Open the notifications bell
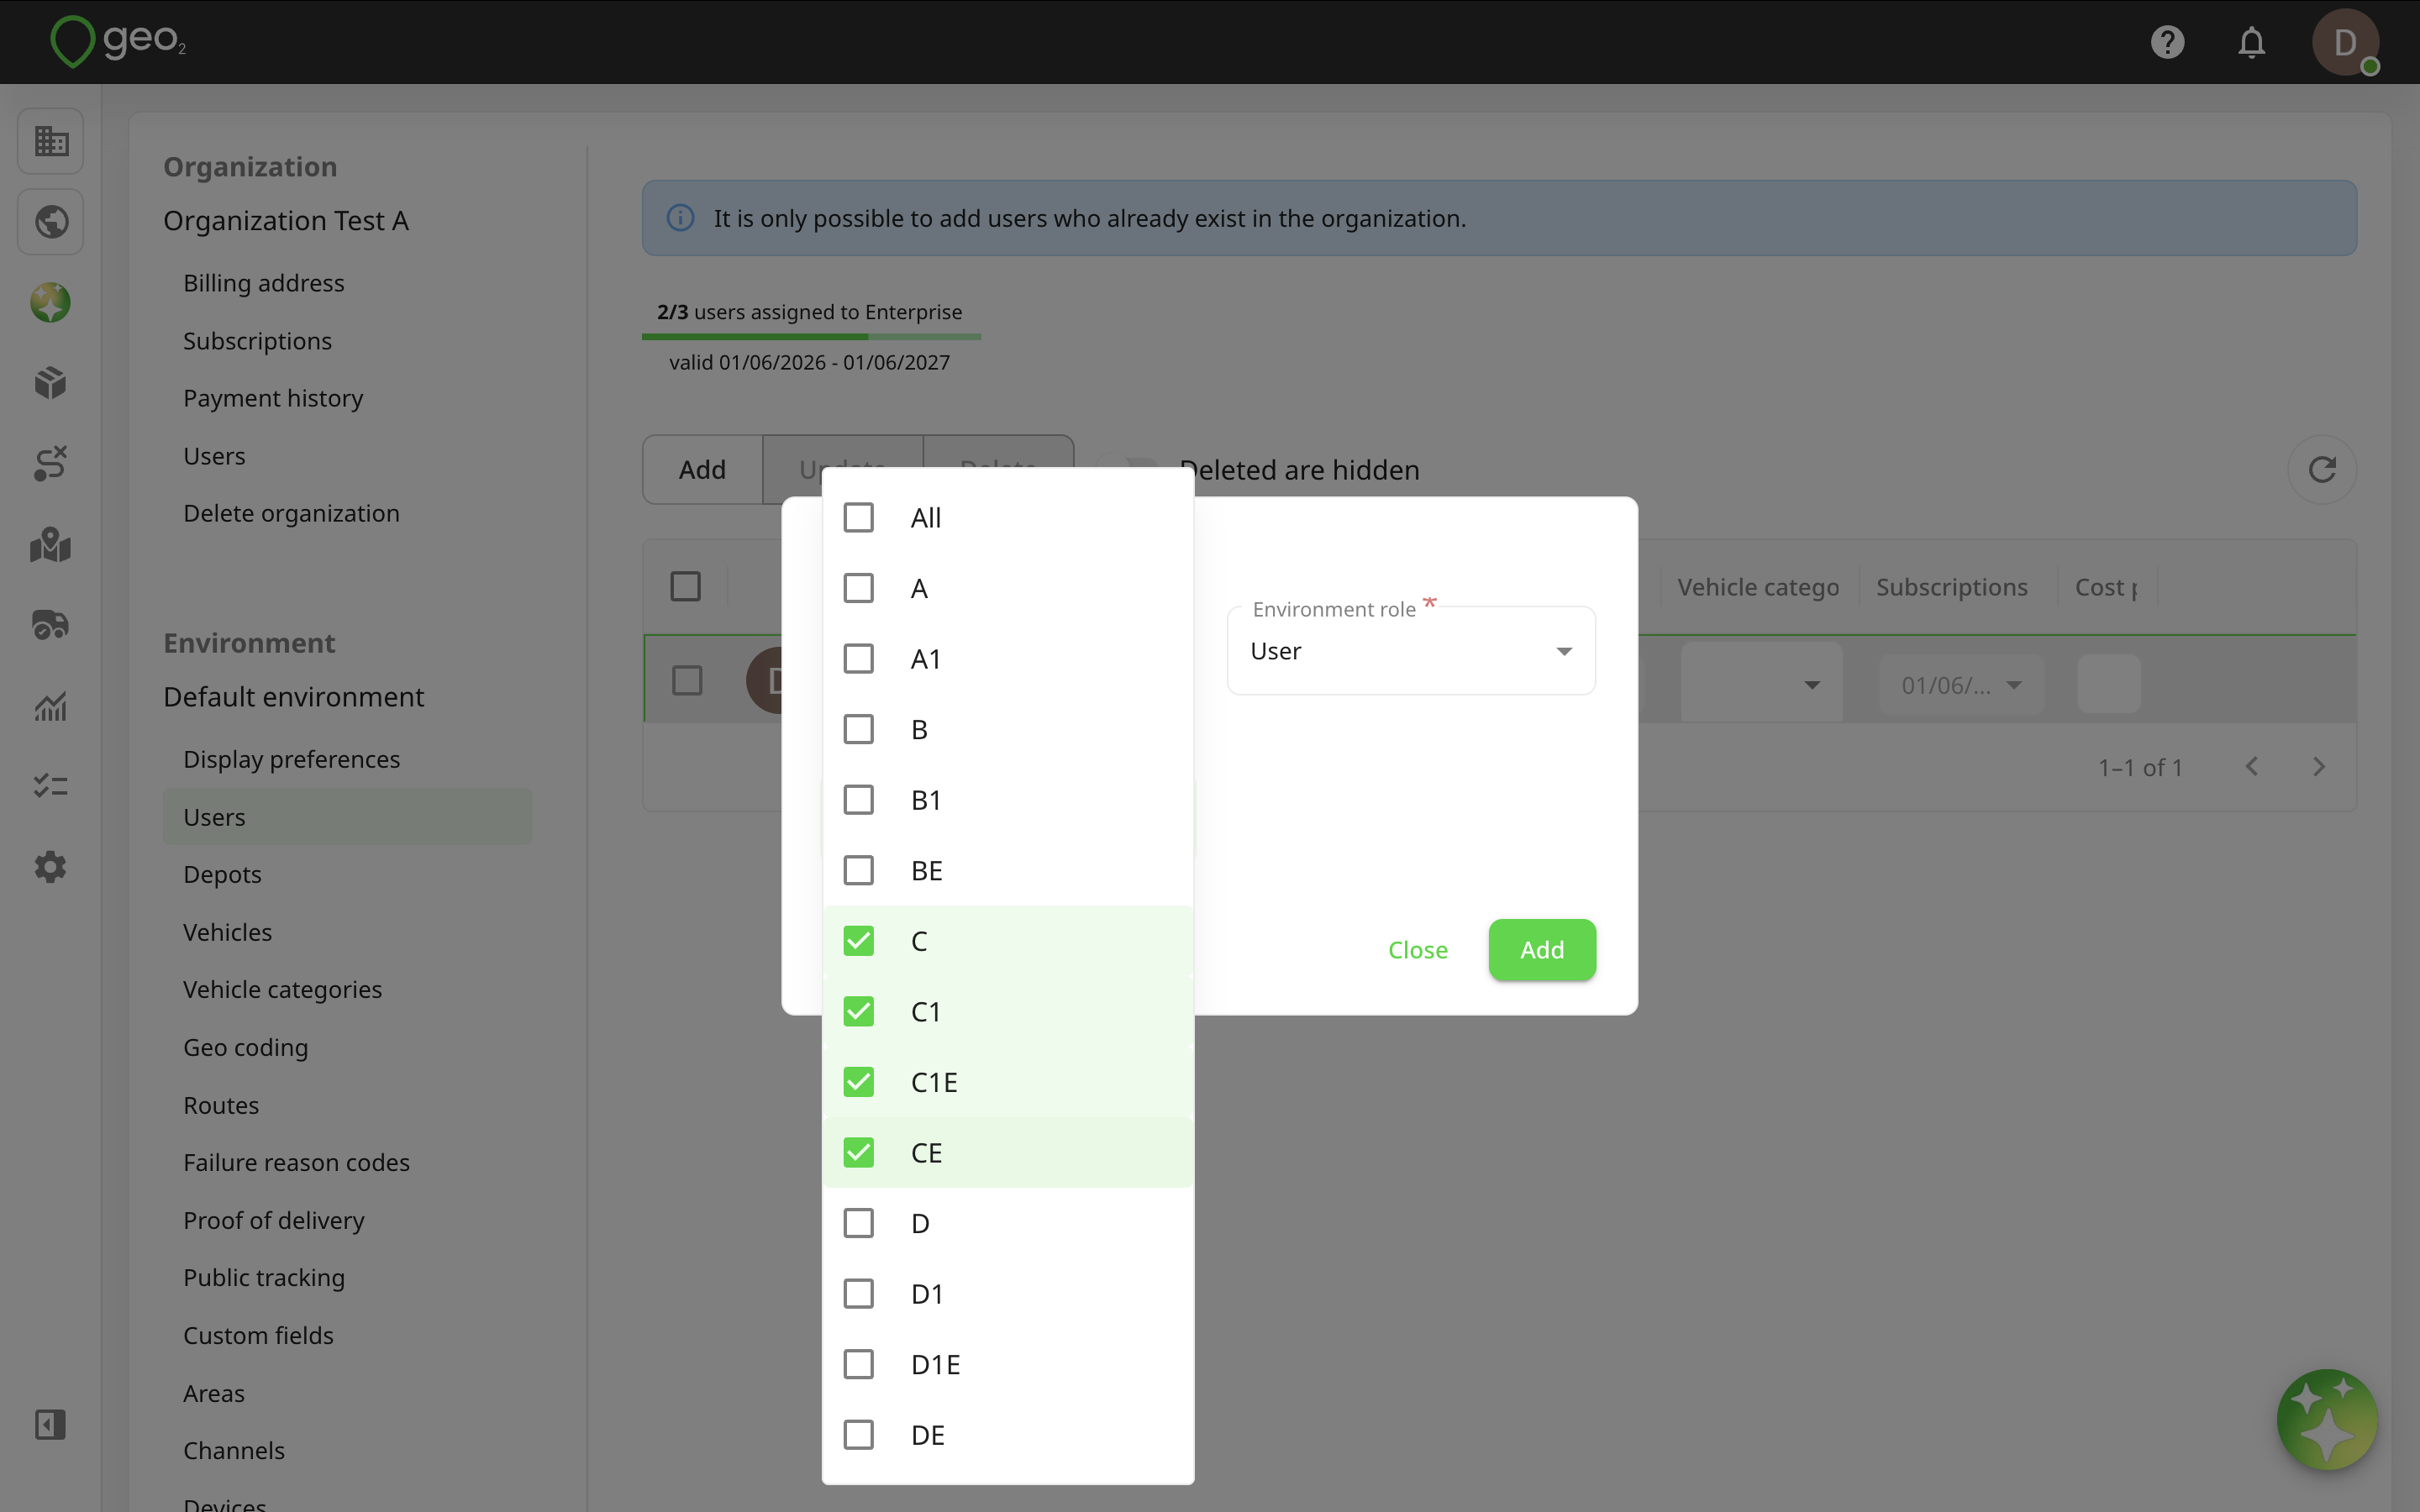2420x1512 pixels. [2251, 42]
